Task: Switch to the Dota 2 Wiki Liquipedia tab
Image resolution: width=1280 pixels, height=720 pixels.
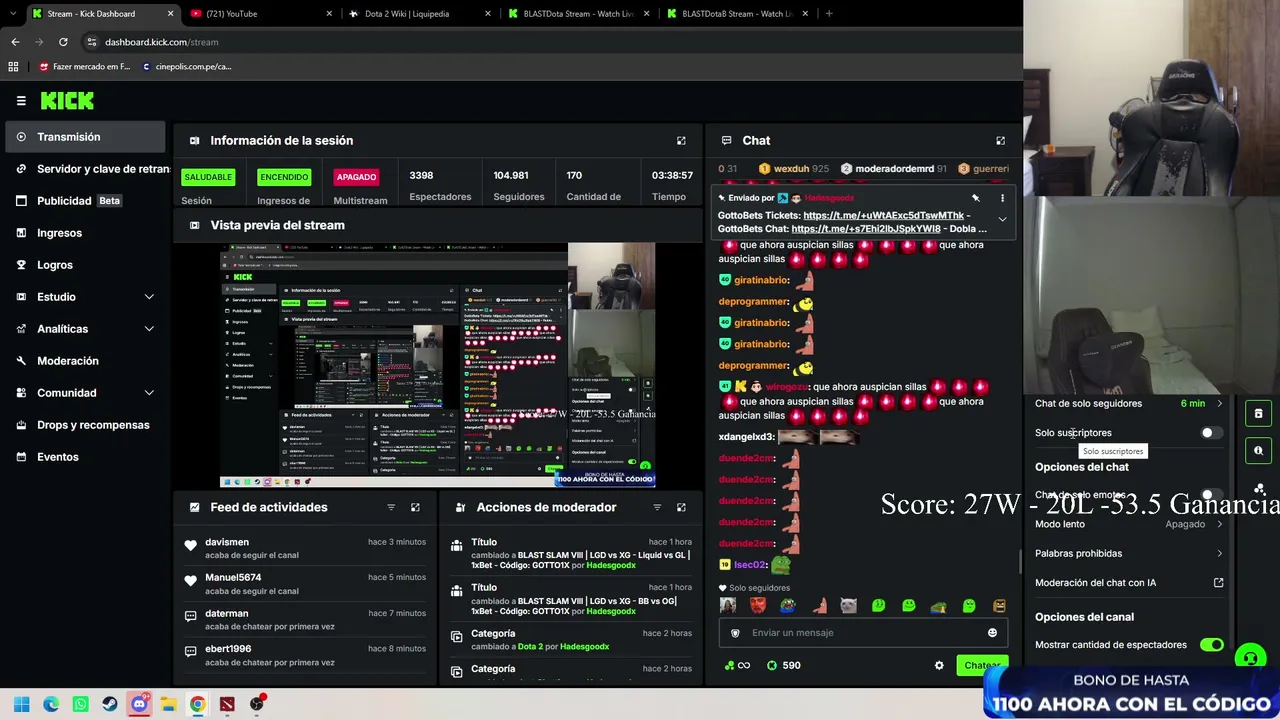Action: pyautogui.click(x=418, y=14)
